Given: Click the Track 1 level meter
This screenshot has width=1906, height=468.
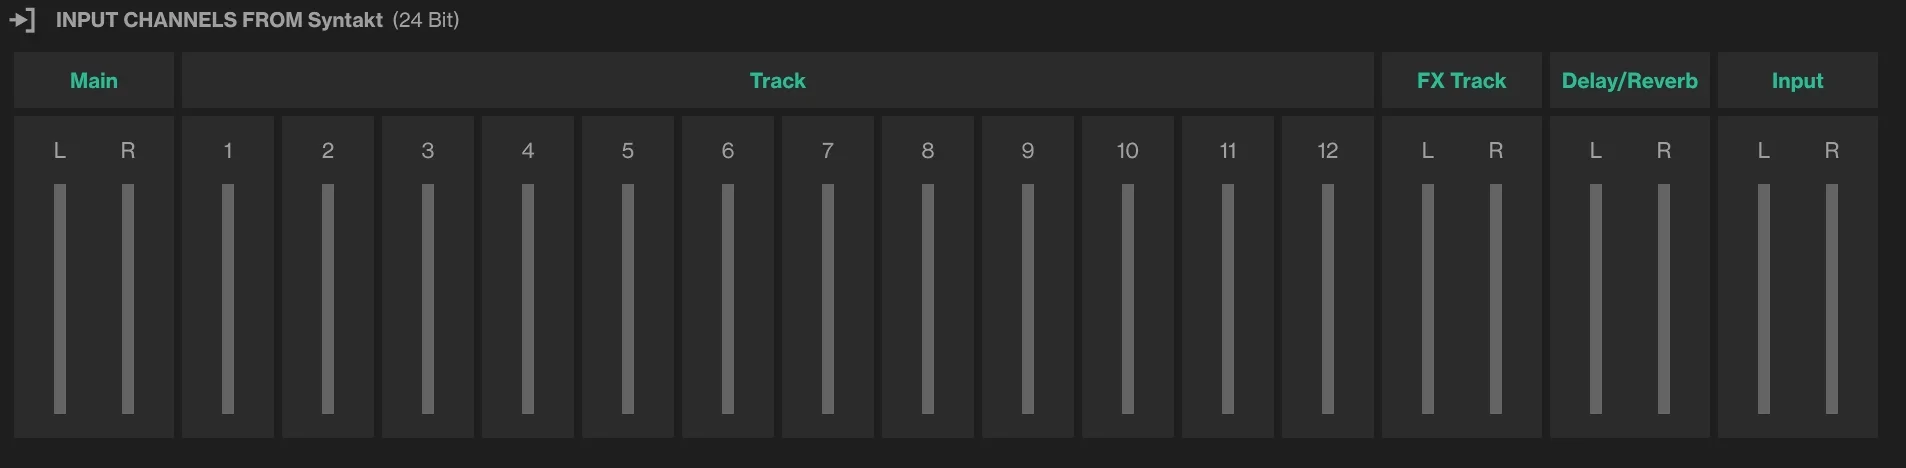Looking at the screenshot, I should 228,298.
